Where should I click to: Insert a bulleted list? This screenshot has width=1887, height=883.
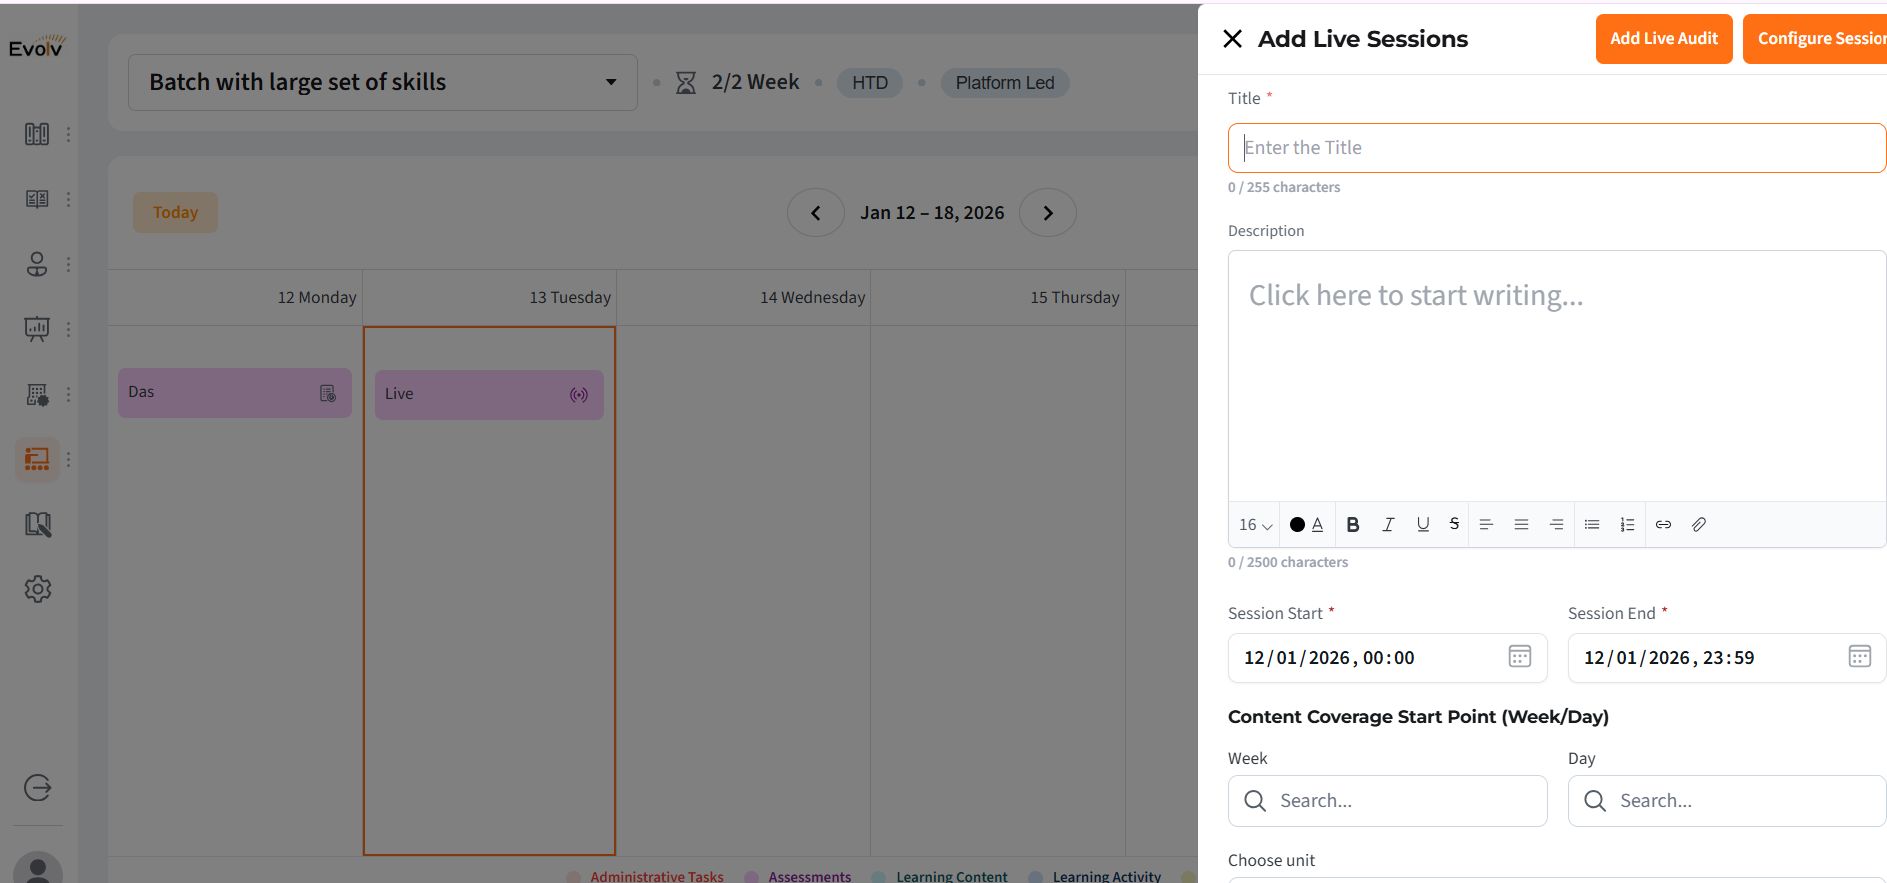click(x=1592, y=525)
